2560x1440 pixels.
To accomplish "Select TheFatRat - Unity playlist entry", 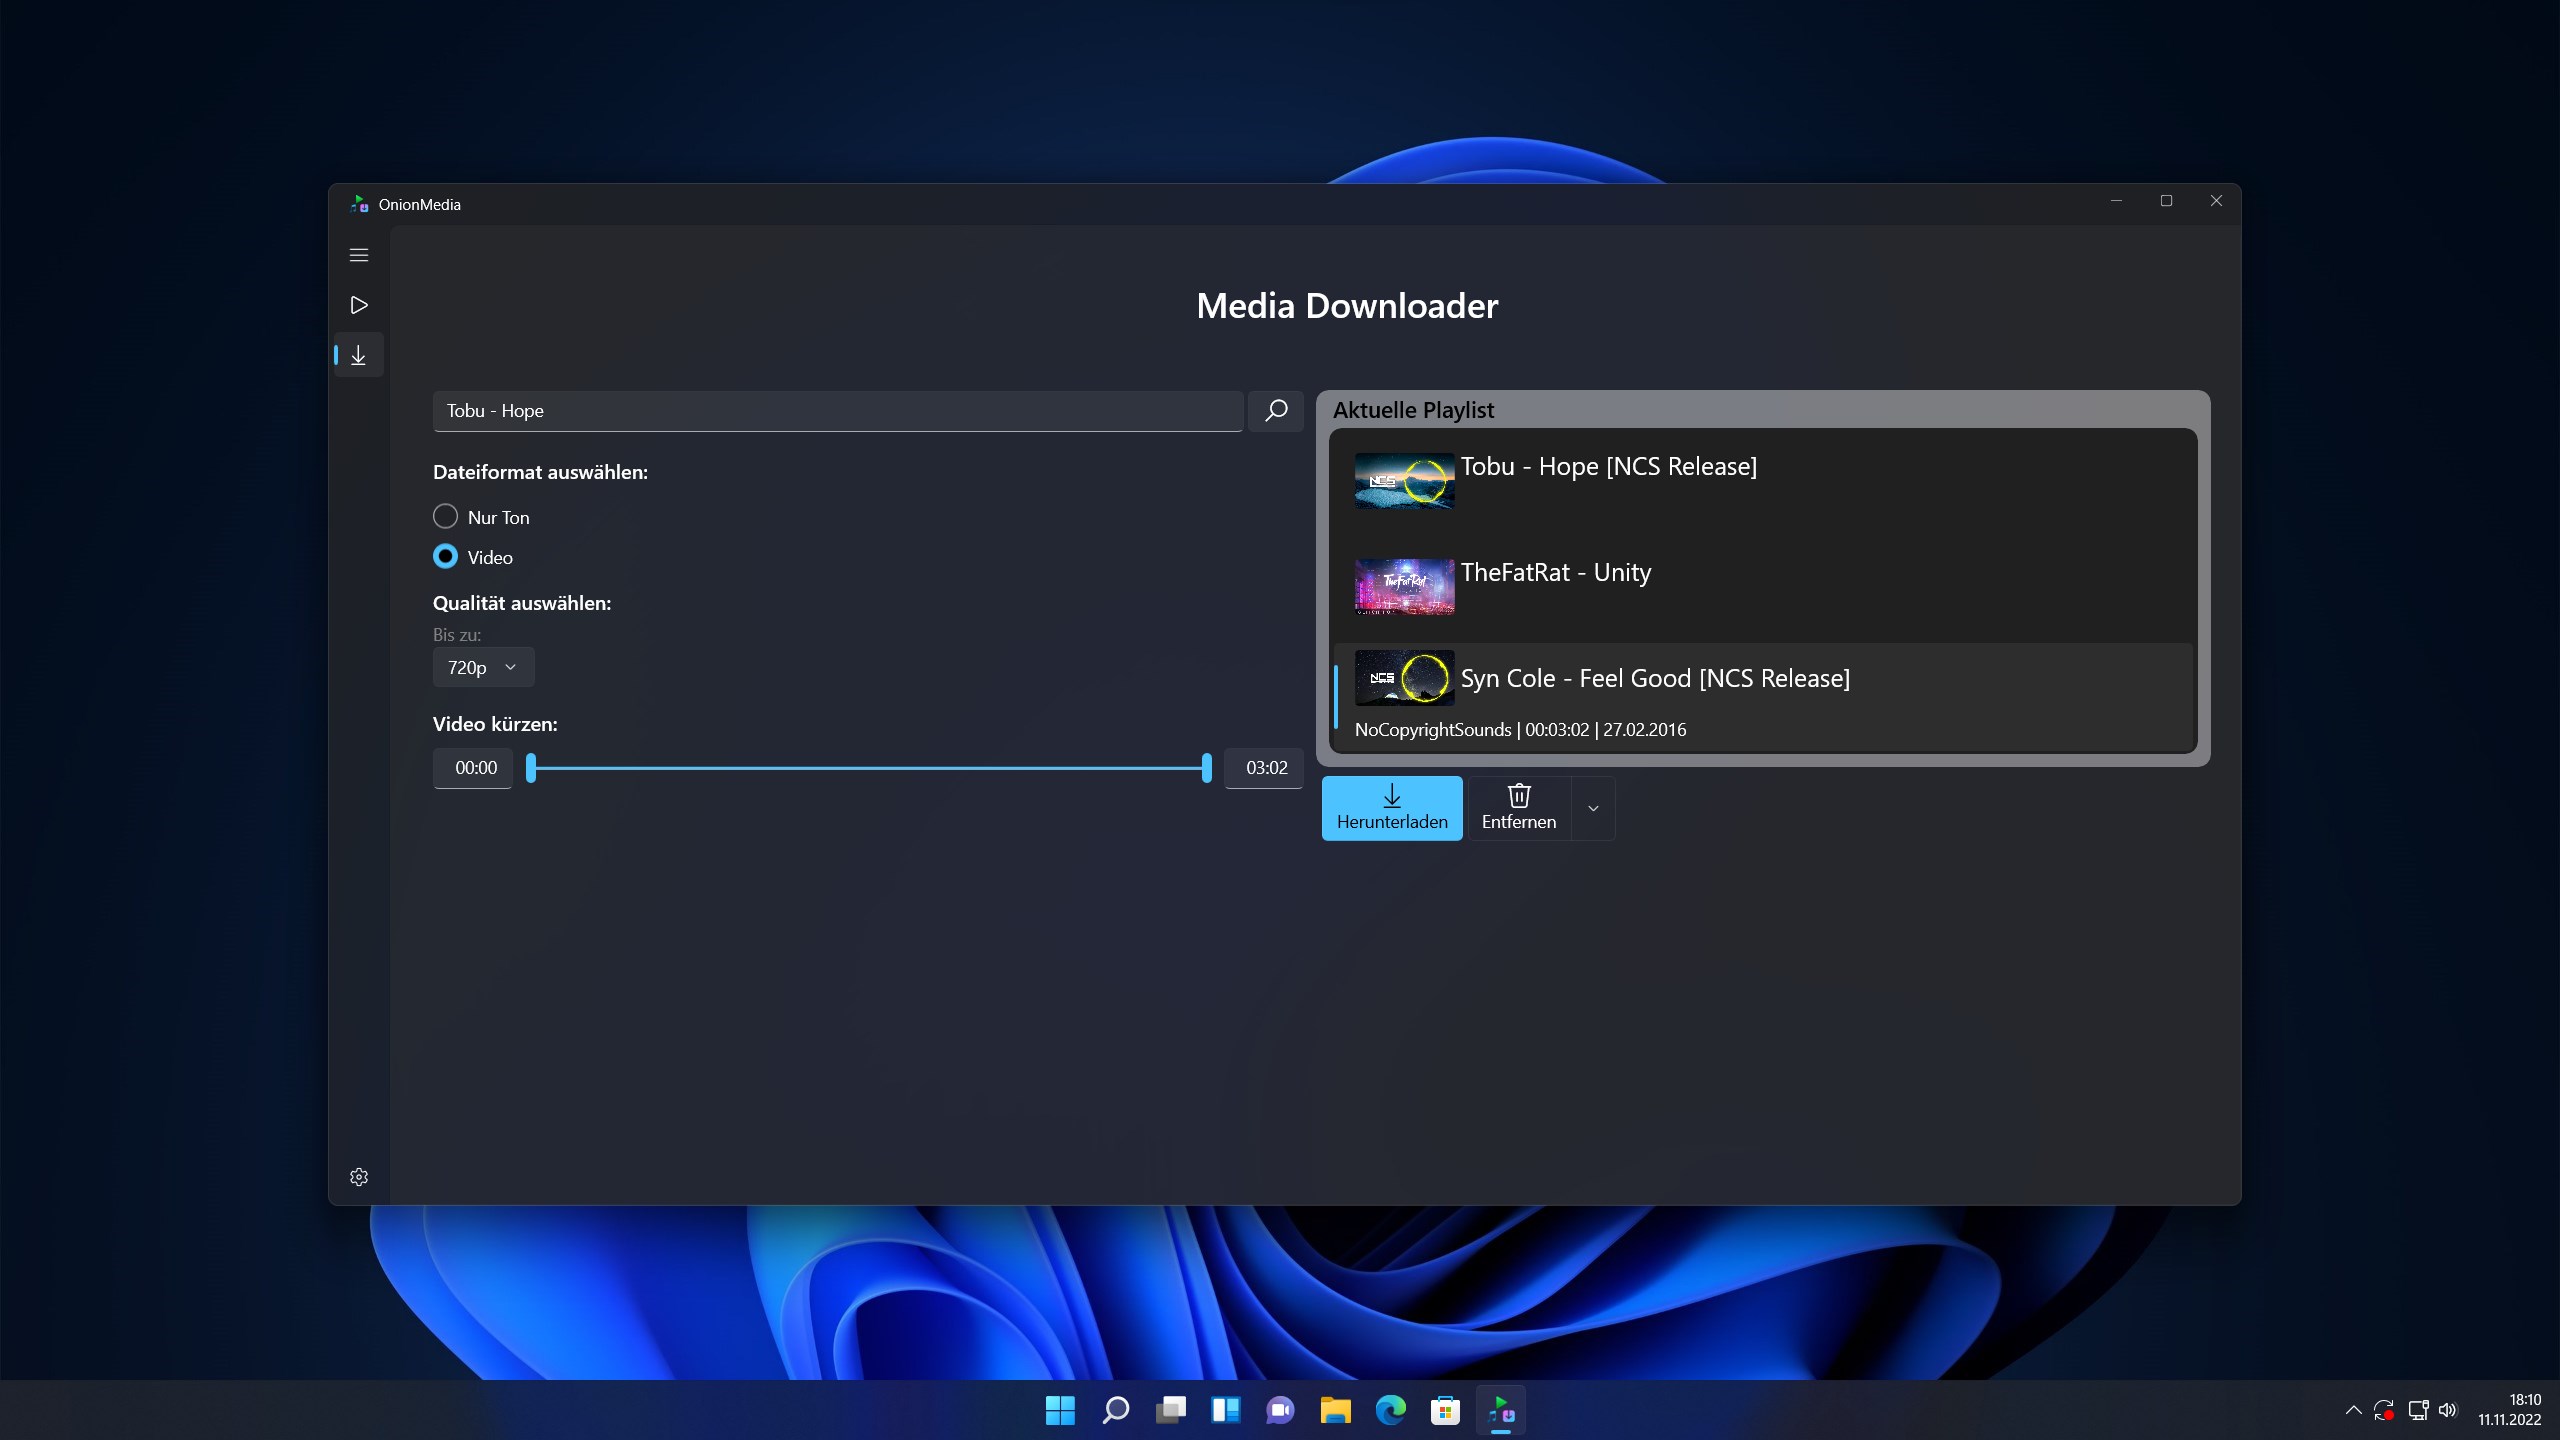I will pyautogui.click(x=1763, y=589).
